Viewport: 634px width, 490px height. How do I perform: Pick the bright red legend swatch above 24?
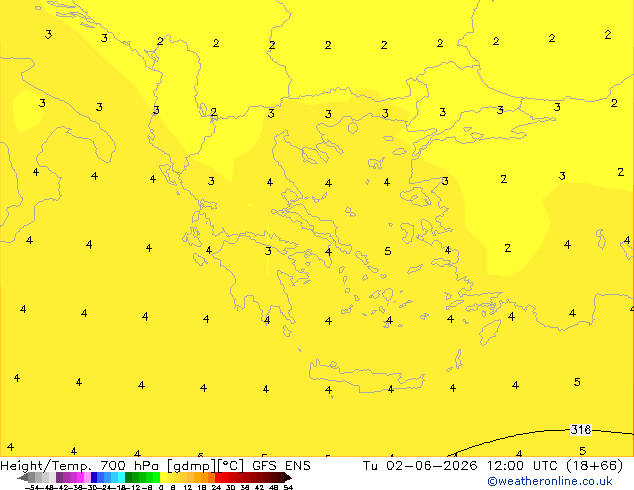click(x=218, y=478)
